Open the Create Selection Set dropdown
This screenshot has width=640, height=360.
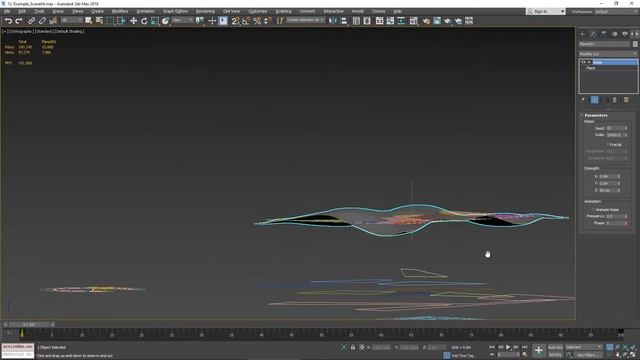pyautogui.click(x=306, y=20)
